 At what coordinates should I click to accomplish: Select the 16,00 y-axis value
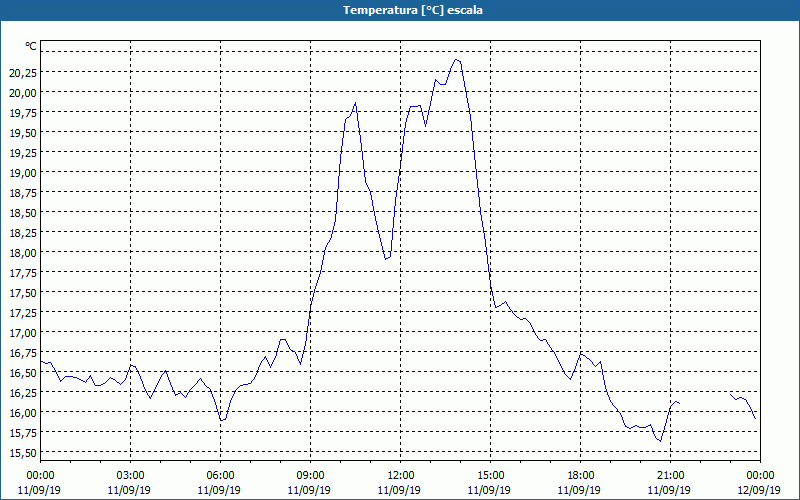23,413
